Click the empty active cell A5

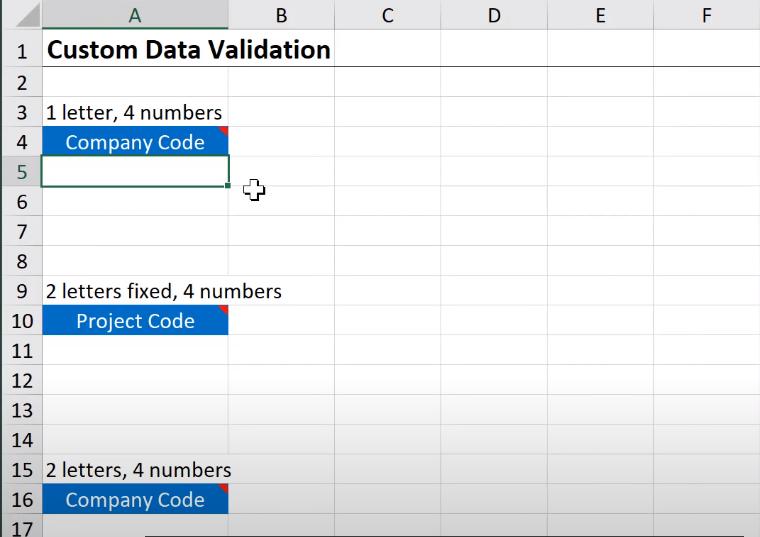(x=135, y=171)
